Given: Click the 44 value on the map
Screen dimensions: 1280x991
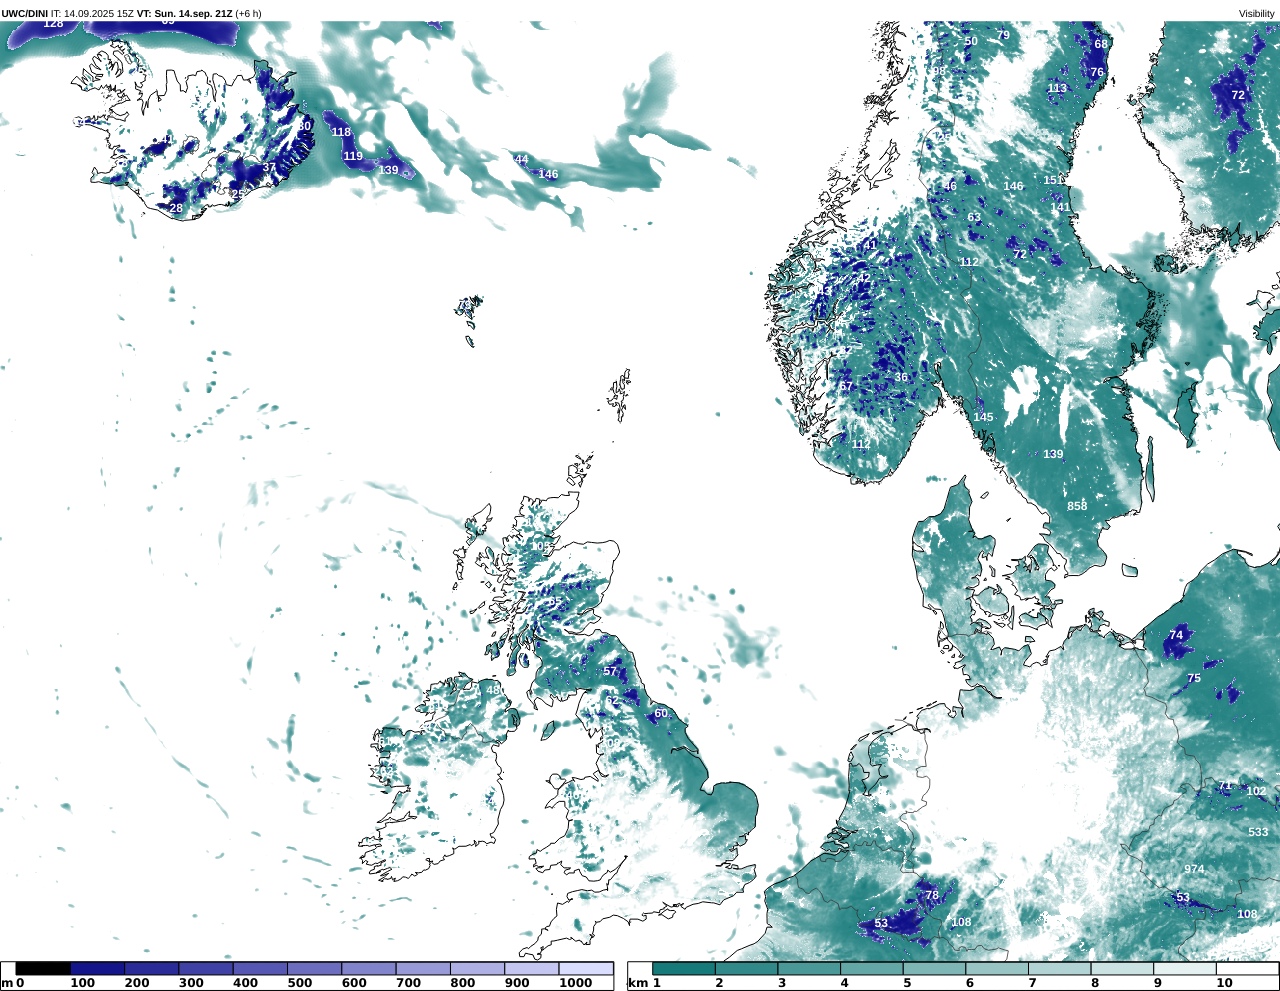Looking at the screenshot, I should [x=521, y=159].
